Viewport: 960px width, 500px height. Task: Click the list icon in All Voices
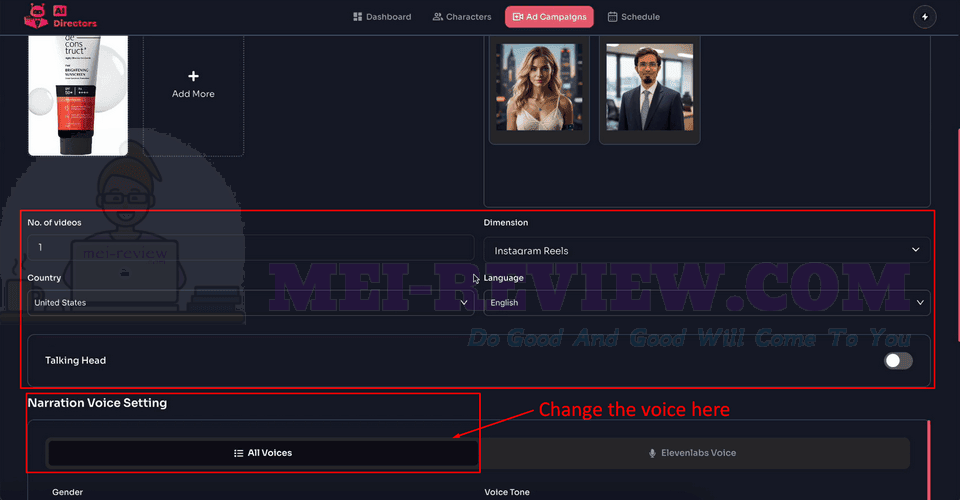click(x=238, y=453)
